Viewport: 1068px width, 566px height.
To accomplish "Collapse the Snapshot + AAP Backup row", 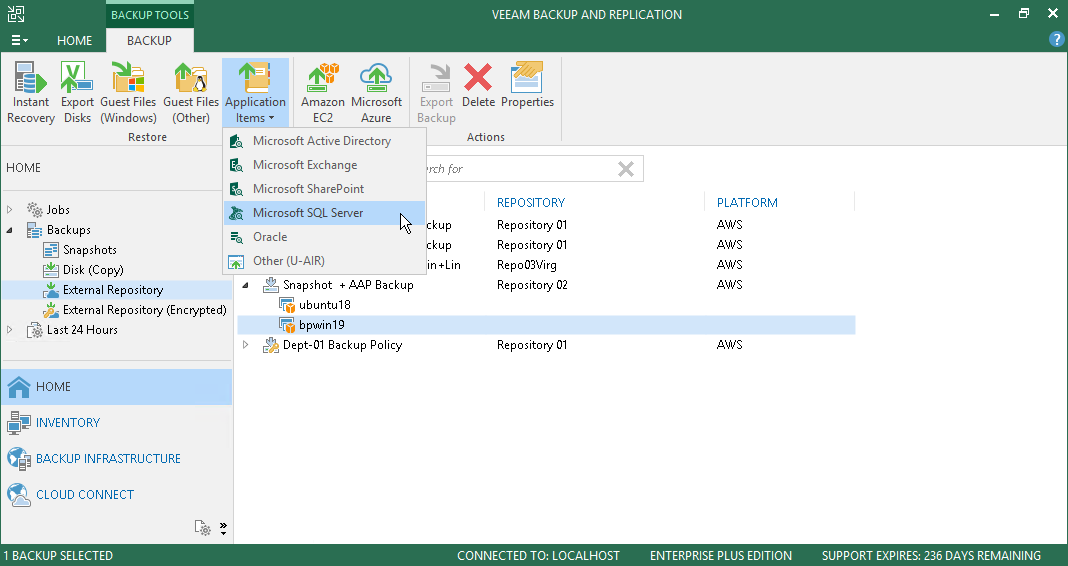I will pyautogui.click(x=246, y=285).
